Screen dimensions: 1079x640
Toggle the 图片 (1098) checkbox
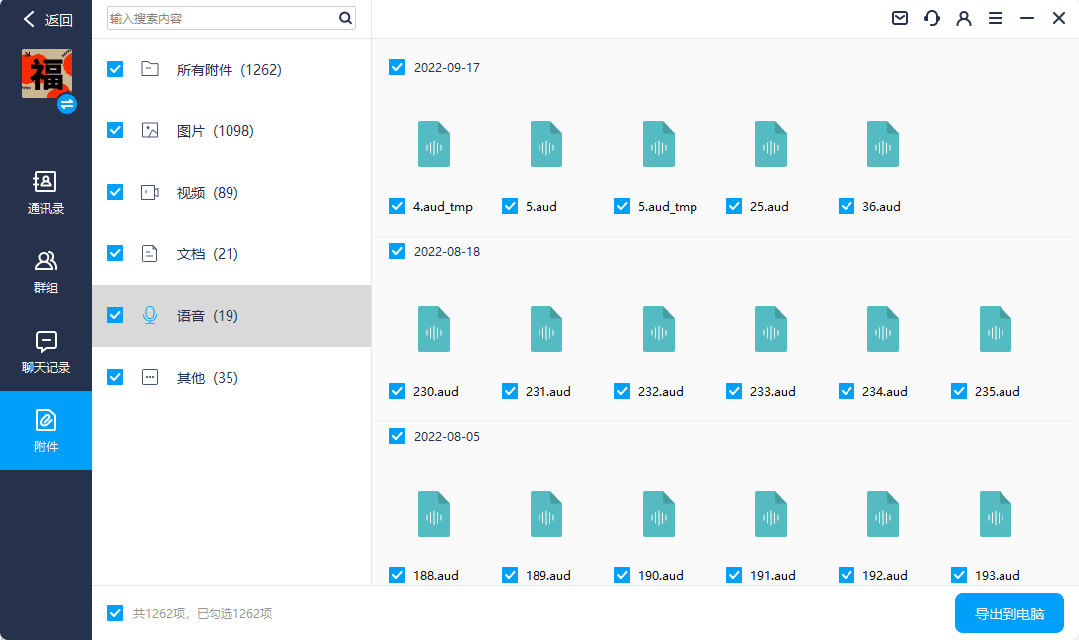pyautogui.click(x=115, y=130)
